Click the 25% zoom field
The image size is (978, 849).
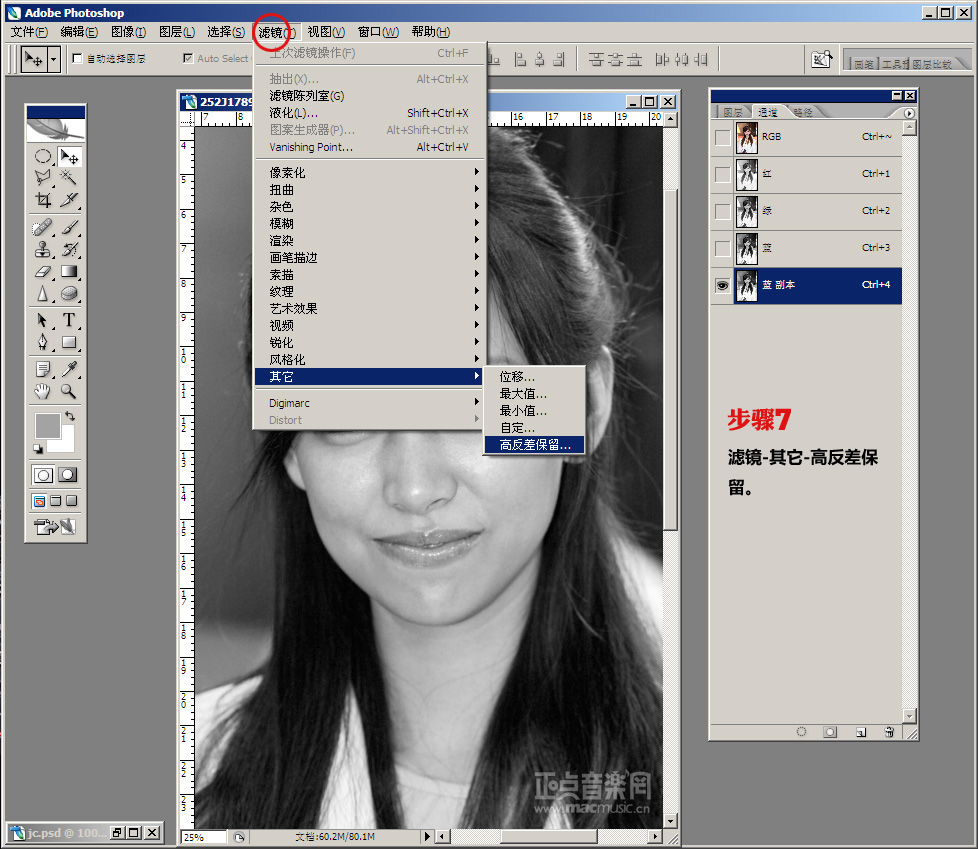(204, 836)
